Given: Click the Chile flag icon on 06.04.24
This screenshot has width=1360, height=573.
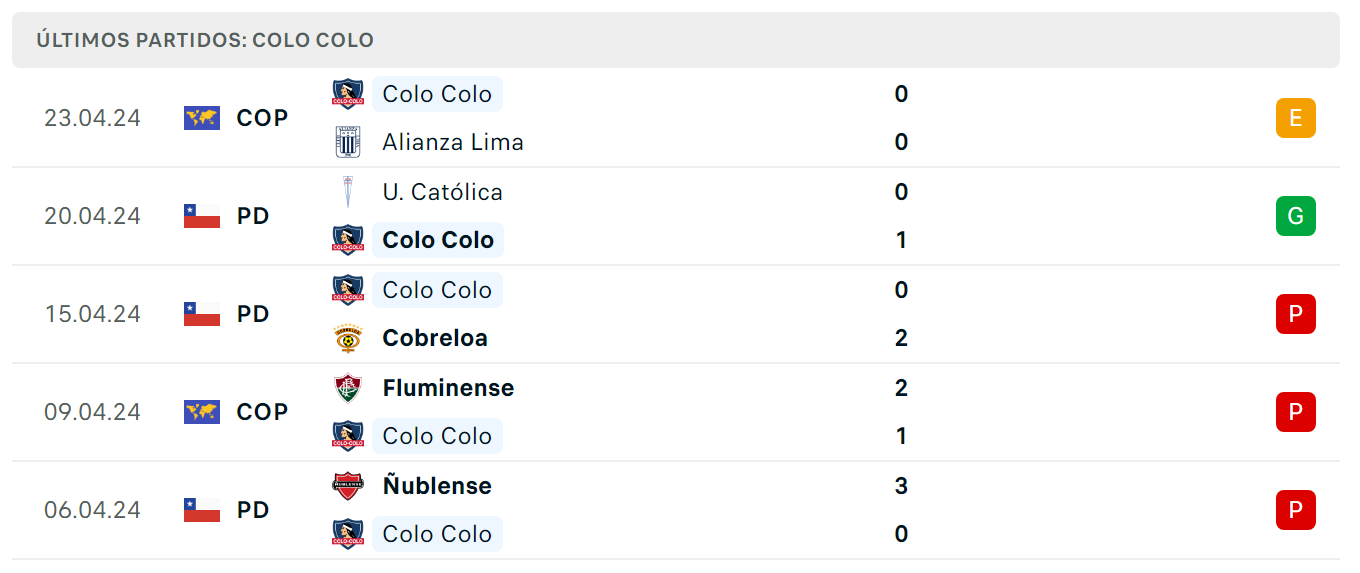Looking at the screenshot, I should (x=202, y=510).
